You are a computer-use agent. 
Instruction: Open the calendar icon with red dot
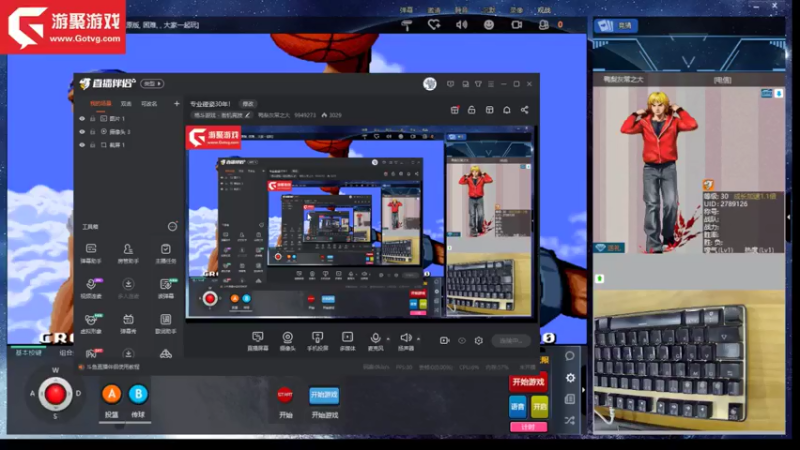[455, 110]
